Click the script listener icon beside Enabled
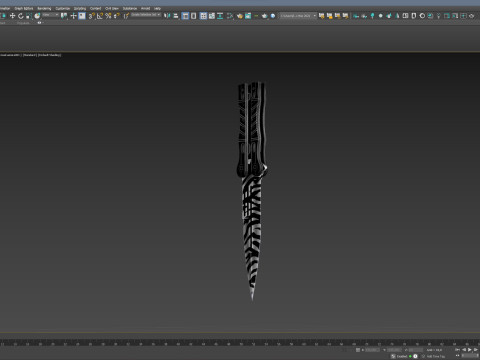The image size is (480, 360). tap(393, 356)
